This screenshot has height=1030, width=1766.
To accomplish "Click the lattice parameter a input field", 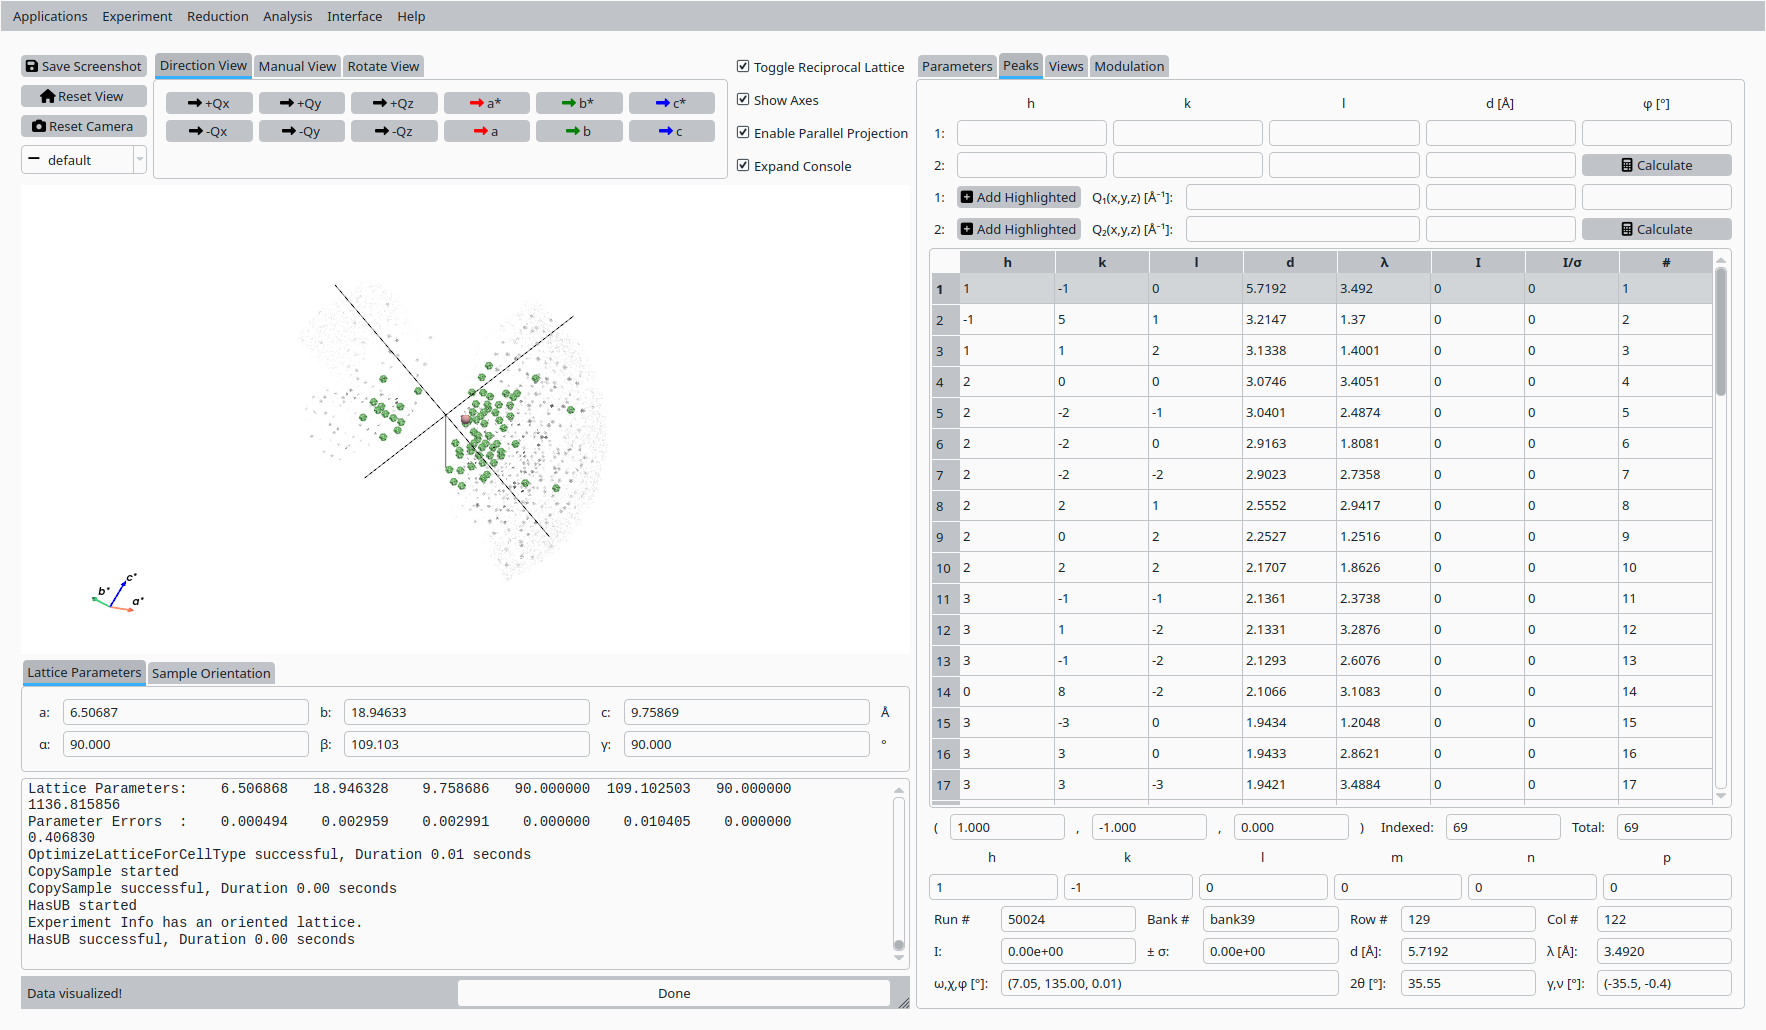I will [x=185, y=712].
